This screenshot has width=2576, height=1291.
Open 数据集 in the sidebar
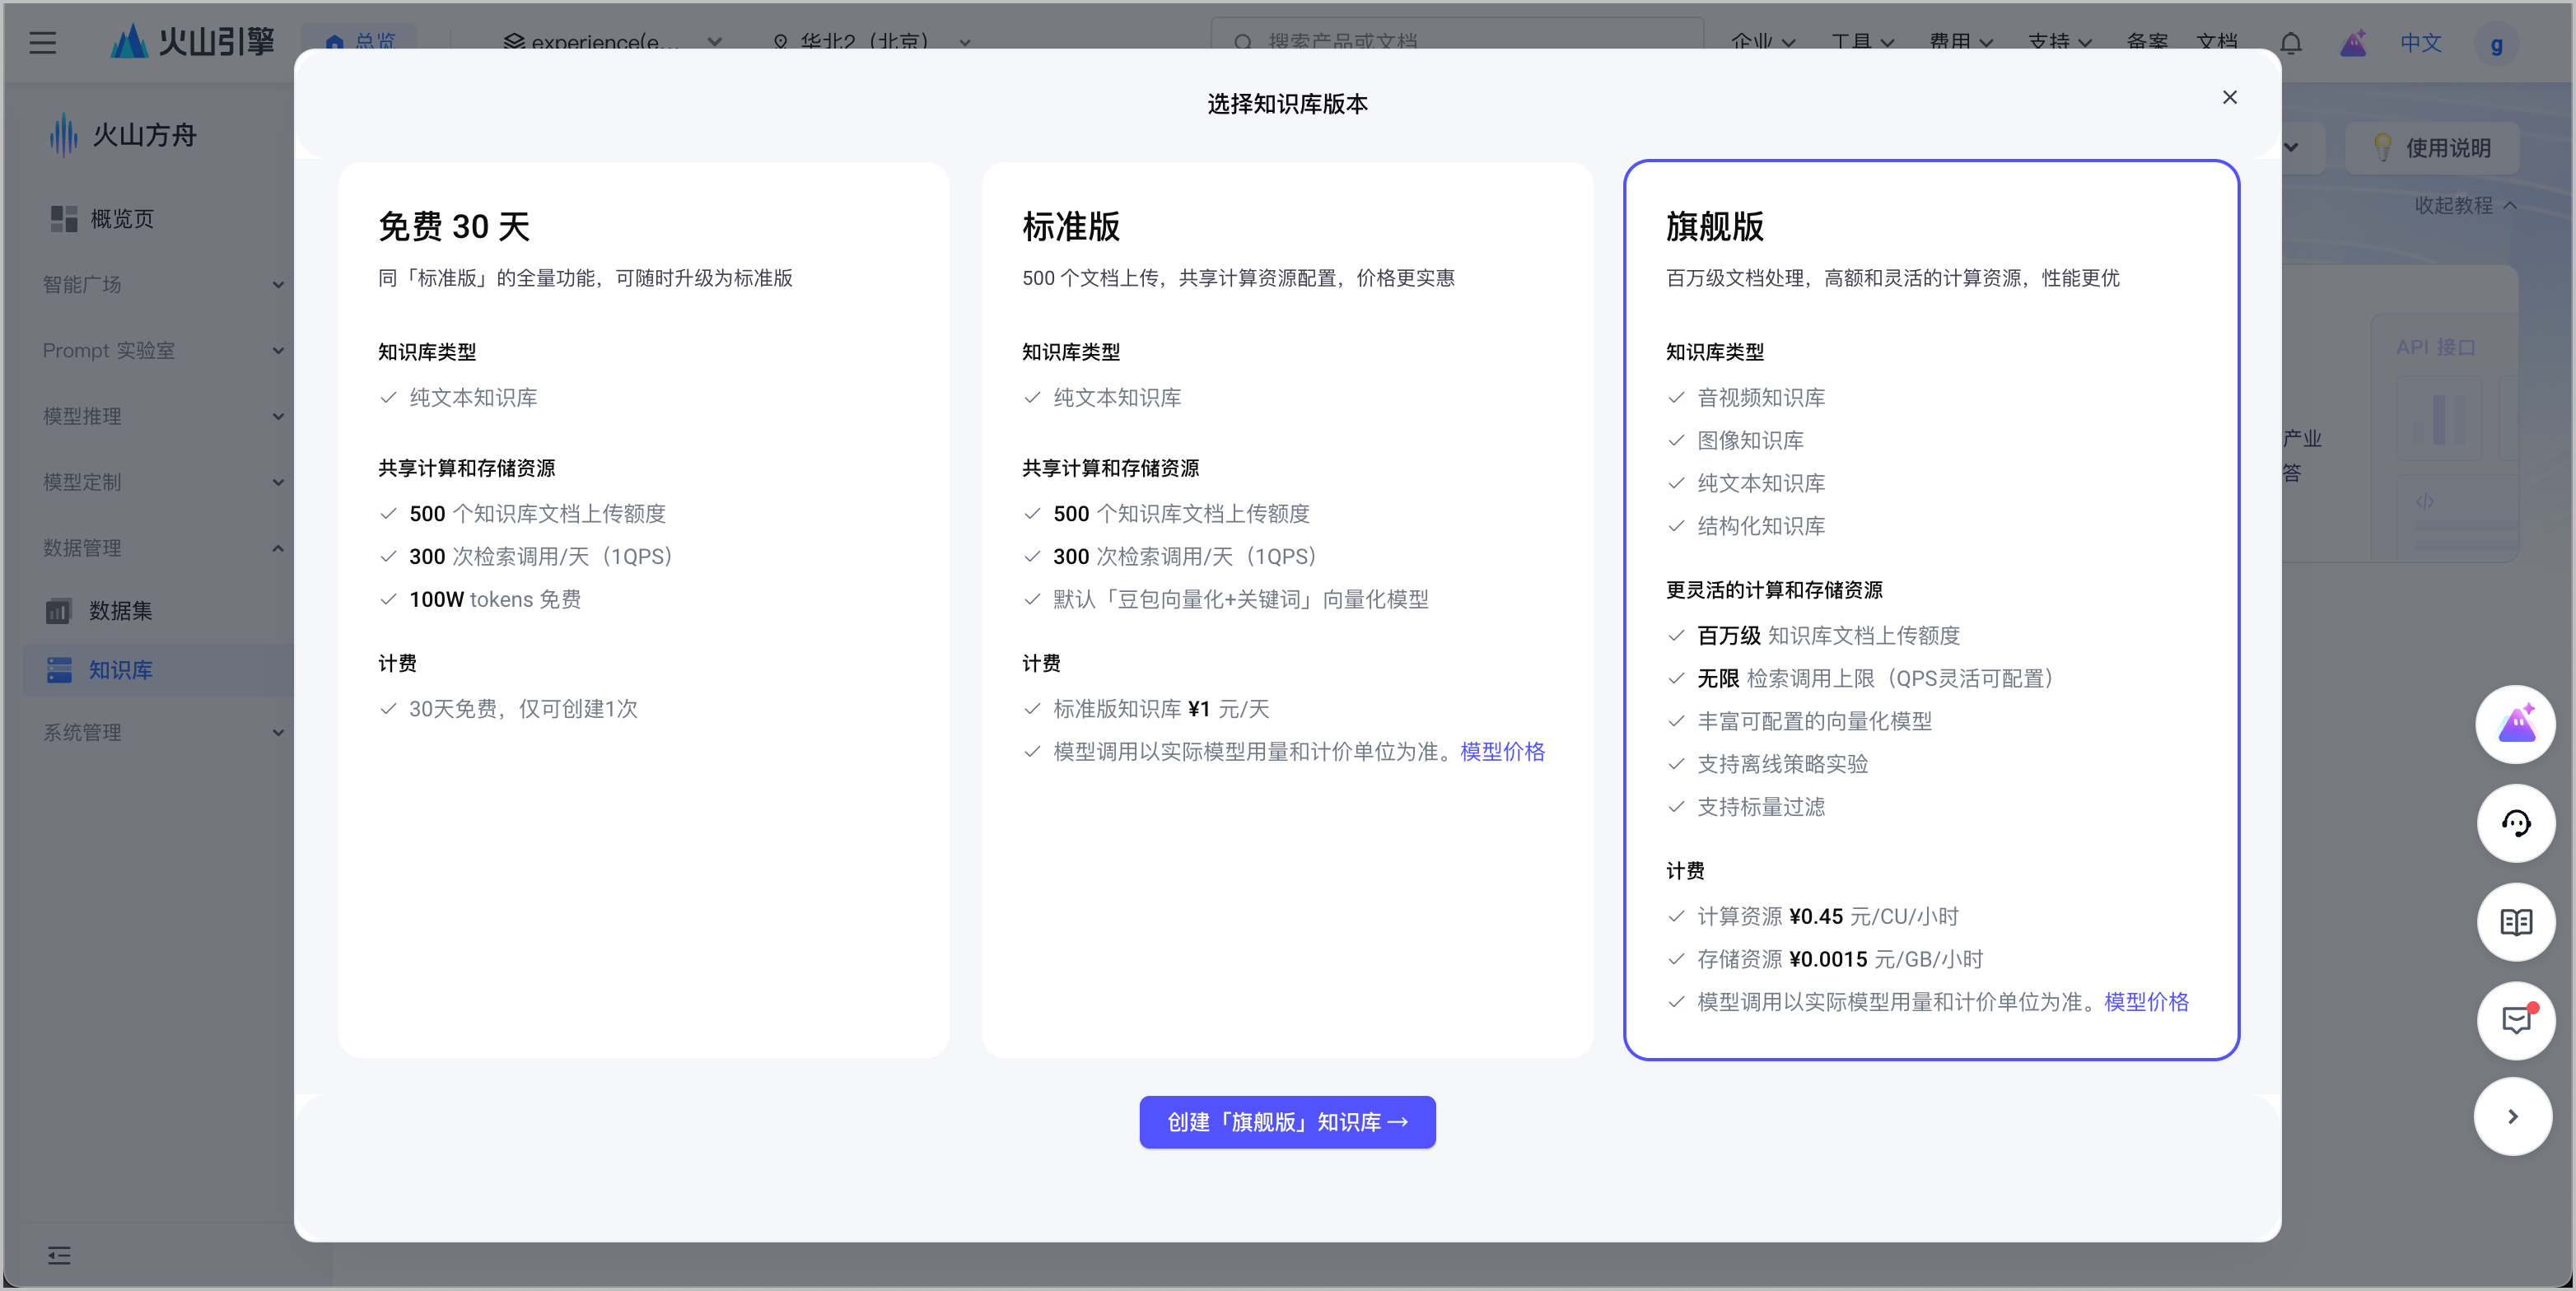pos(120,610)
